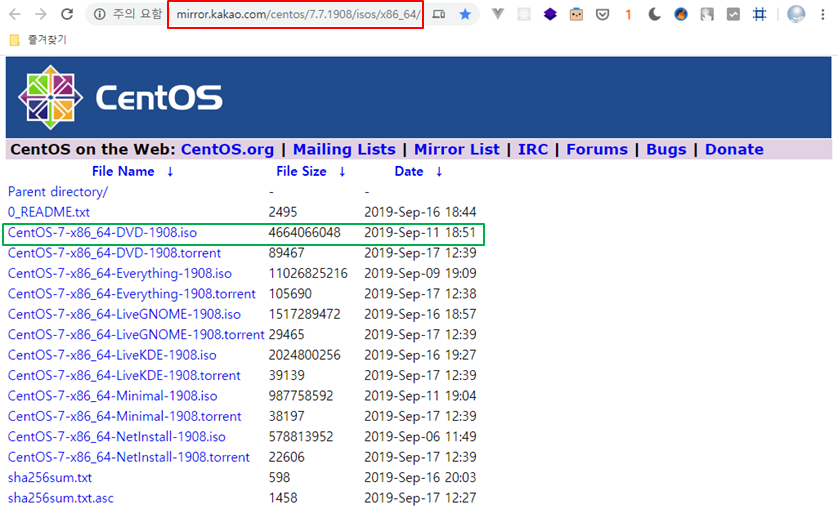The width and height of the screenshot is (838, 509).
Task: Click the down arrow beside Date
Action: tap(439, 172)
